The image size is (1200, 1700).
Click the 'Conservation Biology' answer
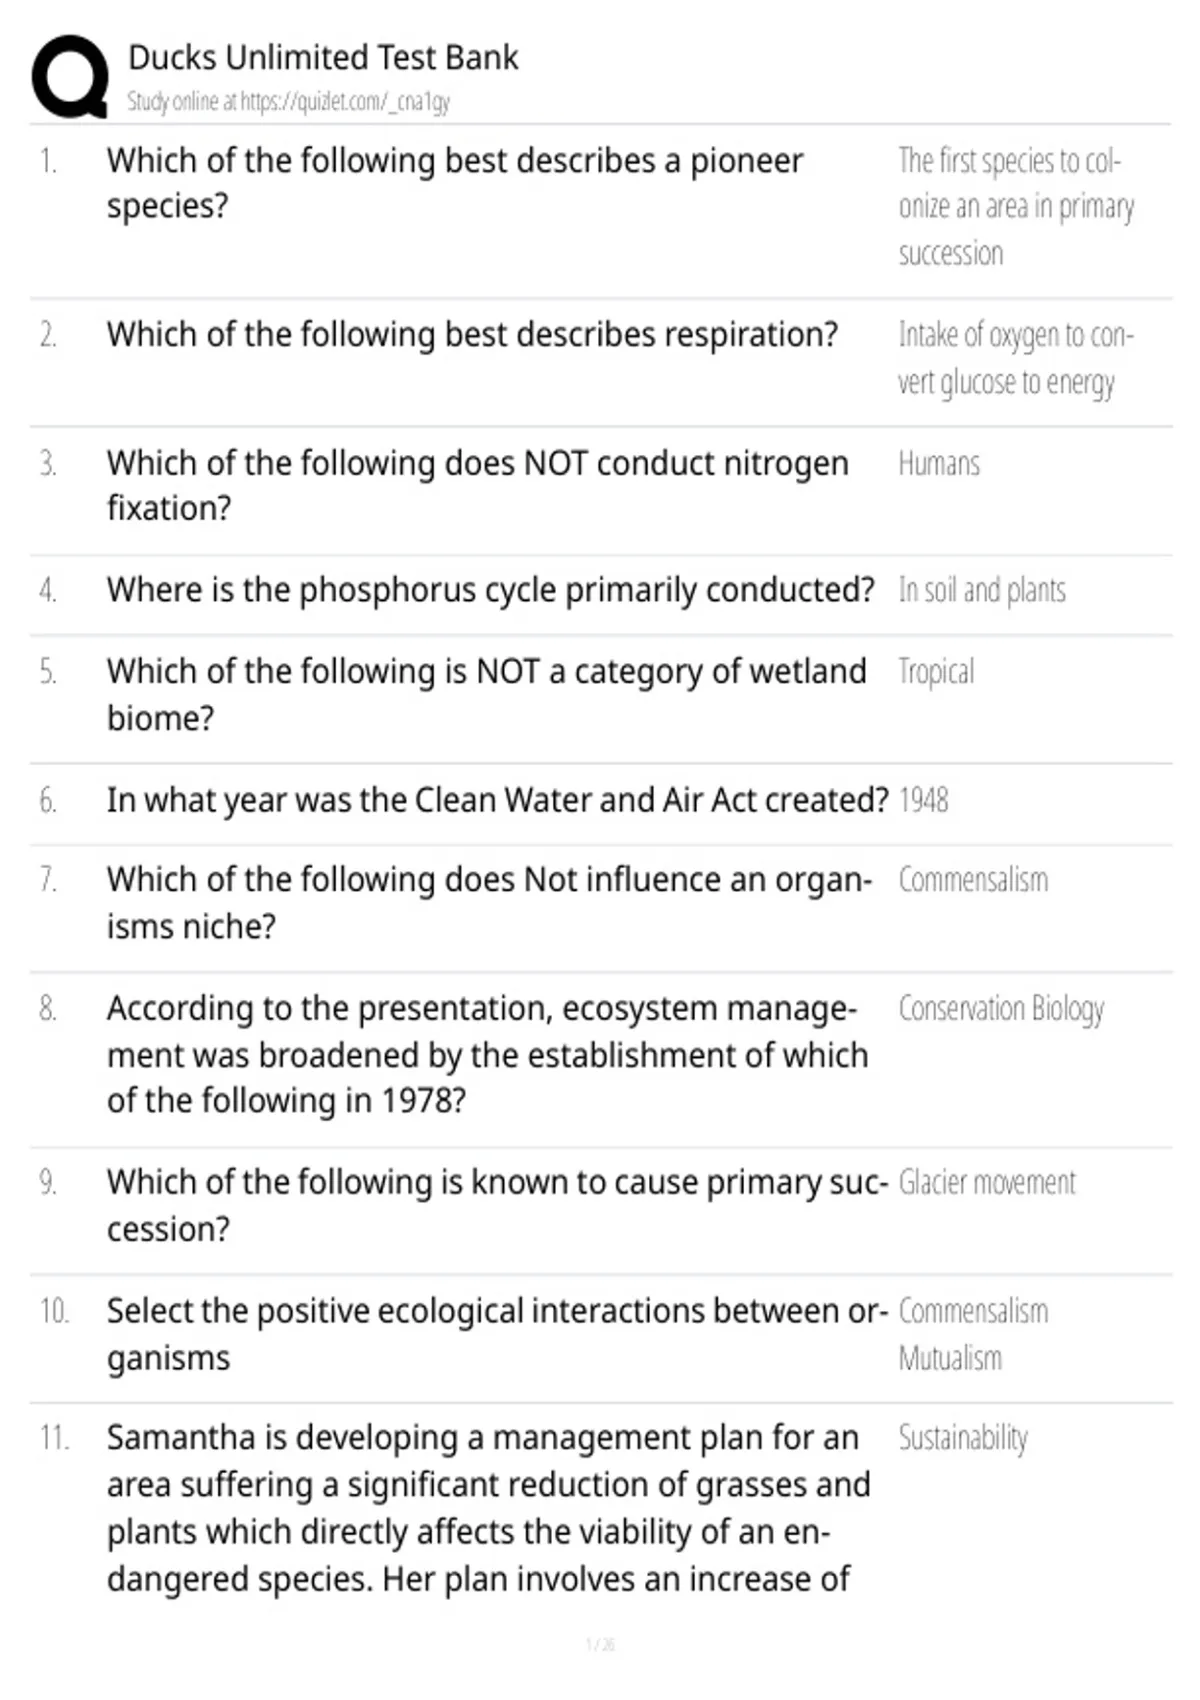(x=1001, y=1009)
